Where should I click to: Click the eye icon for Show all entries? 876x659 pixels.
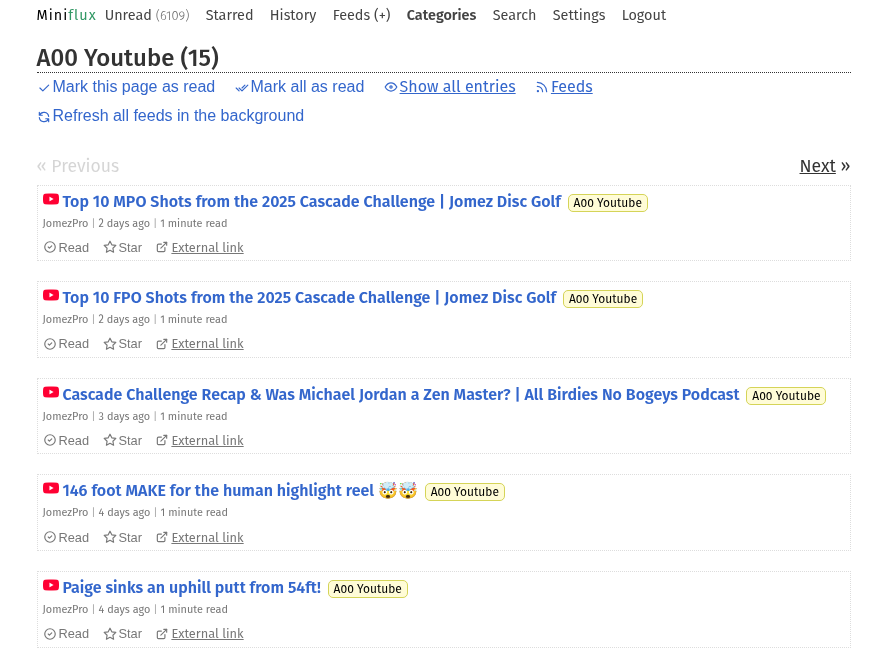point(391,88)
